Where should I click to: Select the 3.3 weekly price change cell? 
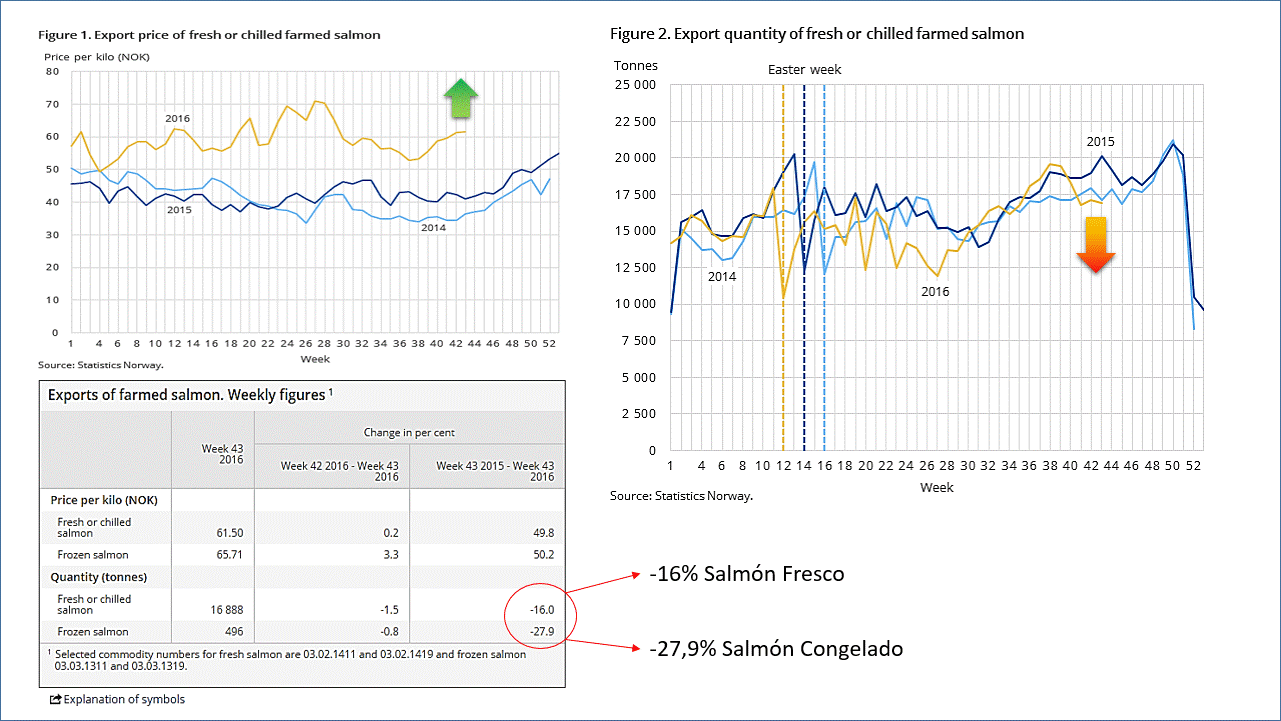391,555
